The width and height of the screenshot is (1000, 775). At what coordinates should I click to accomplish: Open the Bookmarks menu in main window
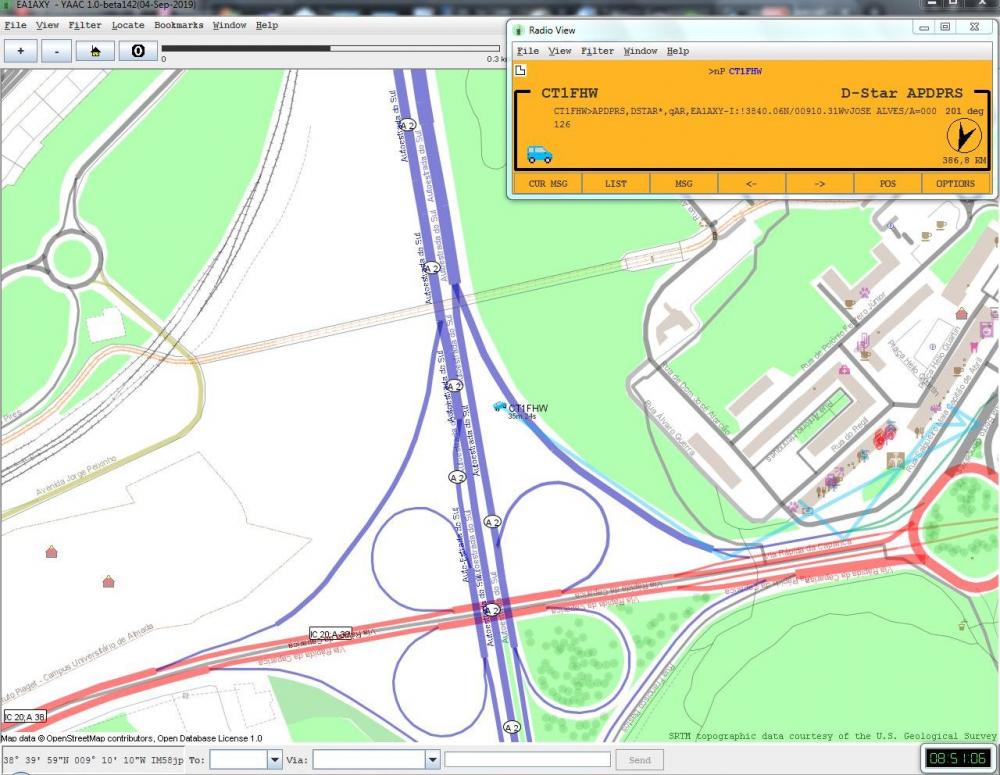coord(178,25)
